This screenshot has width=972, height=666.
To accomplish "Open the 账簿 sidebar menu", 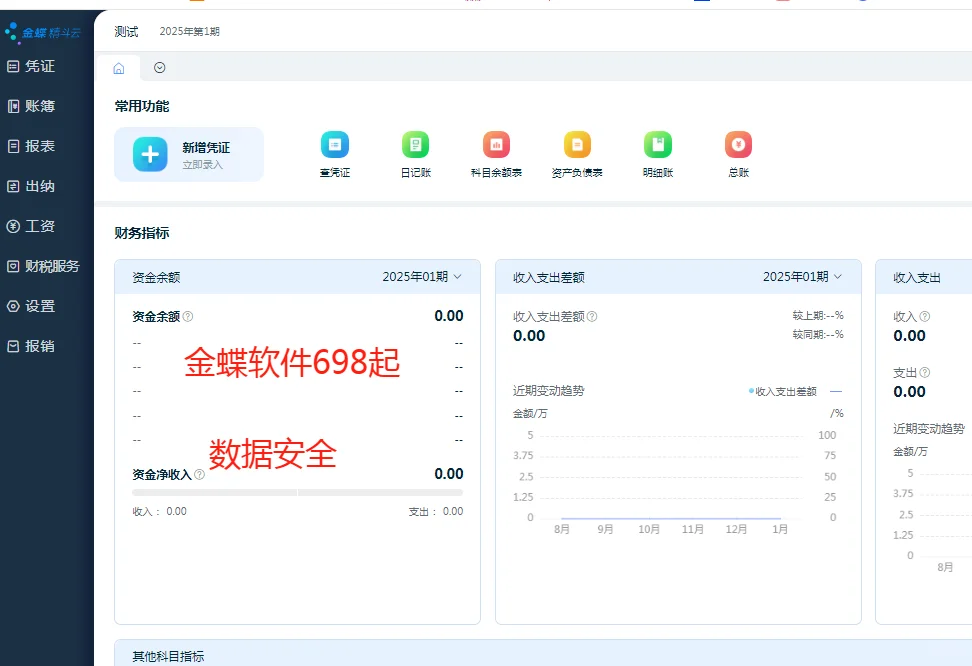I will tap(31, 106).
